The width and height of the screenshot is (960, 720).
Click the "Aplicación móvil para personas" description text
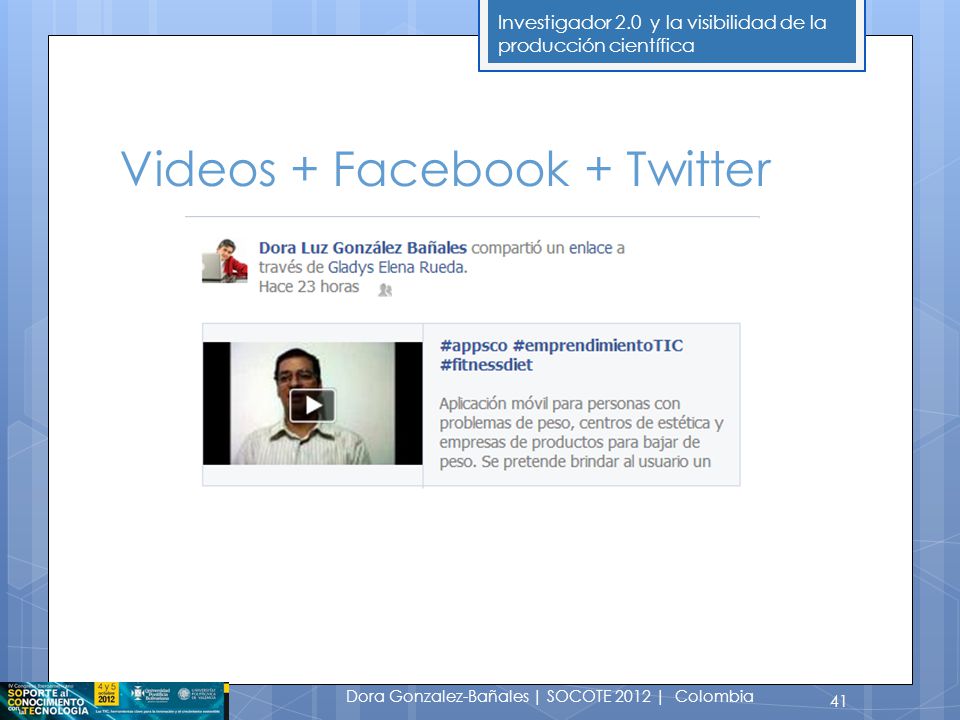click(x=581, y=432)
